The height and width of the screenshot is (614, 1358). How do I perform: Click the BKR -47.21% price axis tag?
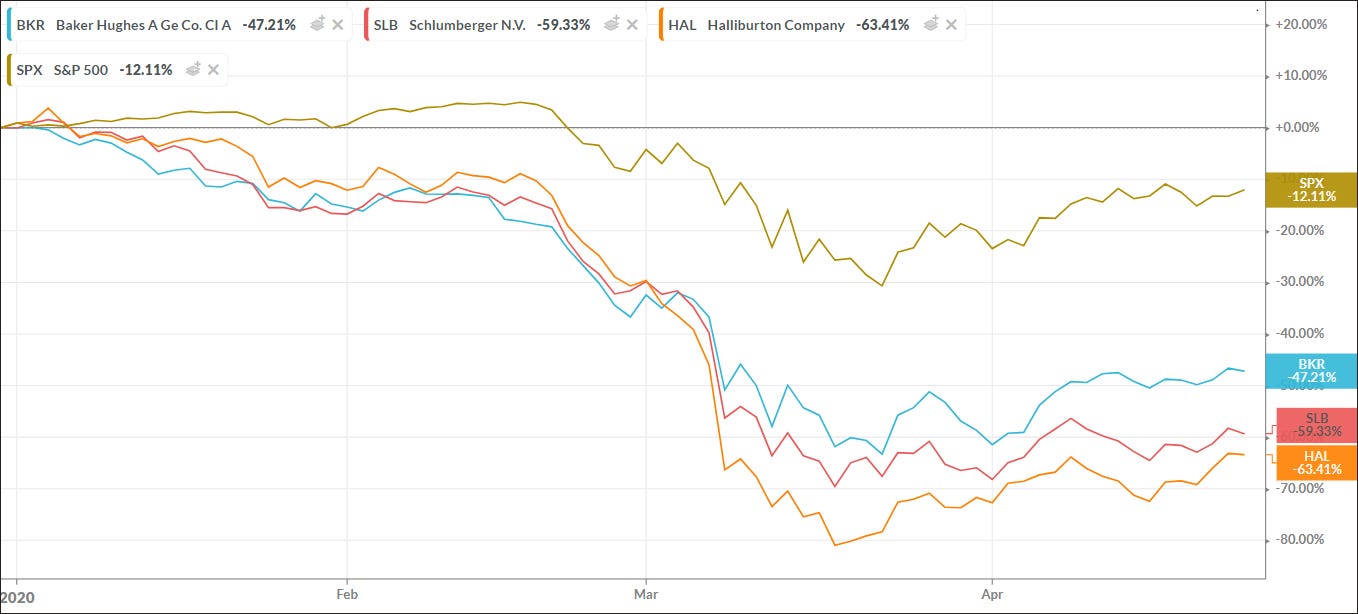1311,371
